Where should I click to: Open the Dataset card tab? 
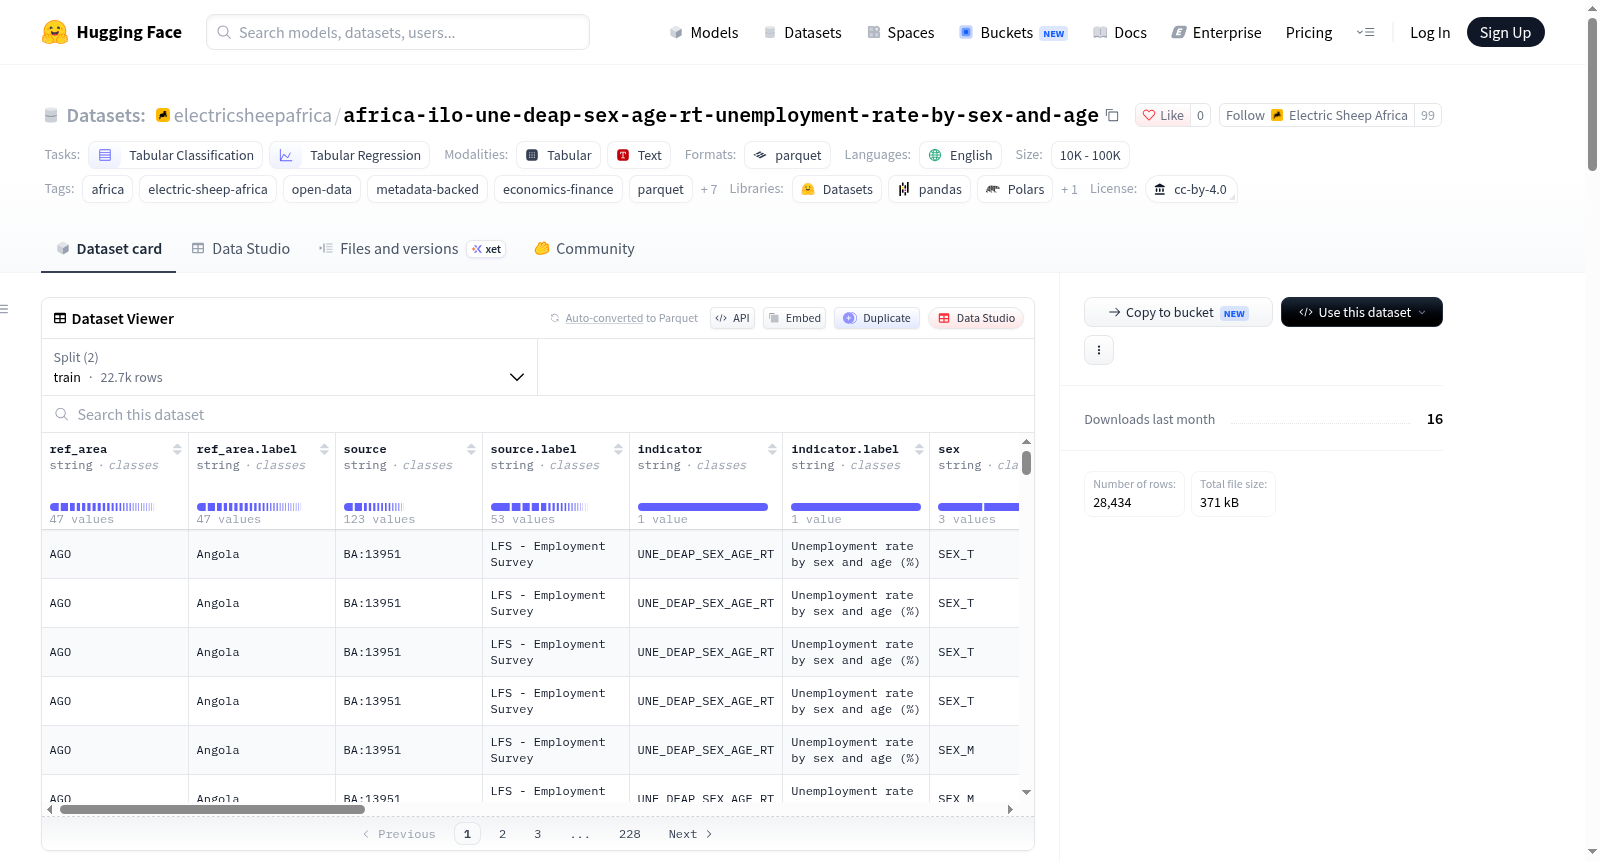pos(108,249)
